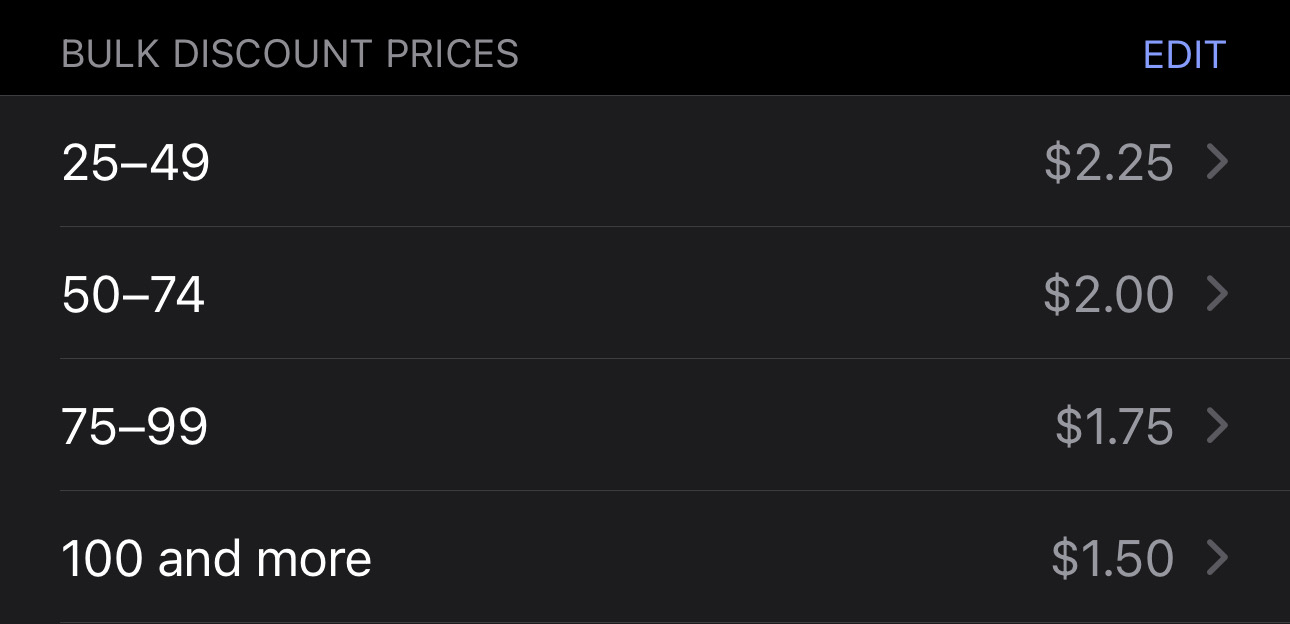The width and height of the screenshot is (1290, 624).
Task: Select the $2.25 price value
Action: 1108,163
